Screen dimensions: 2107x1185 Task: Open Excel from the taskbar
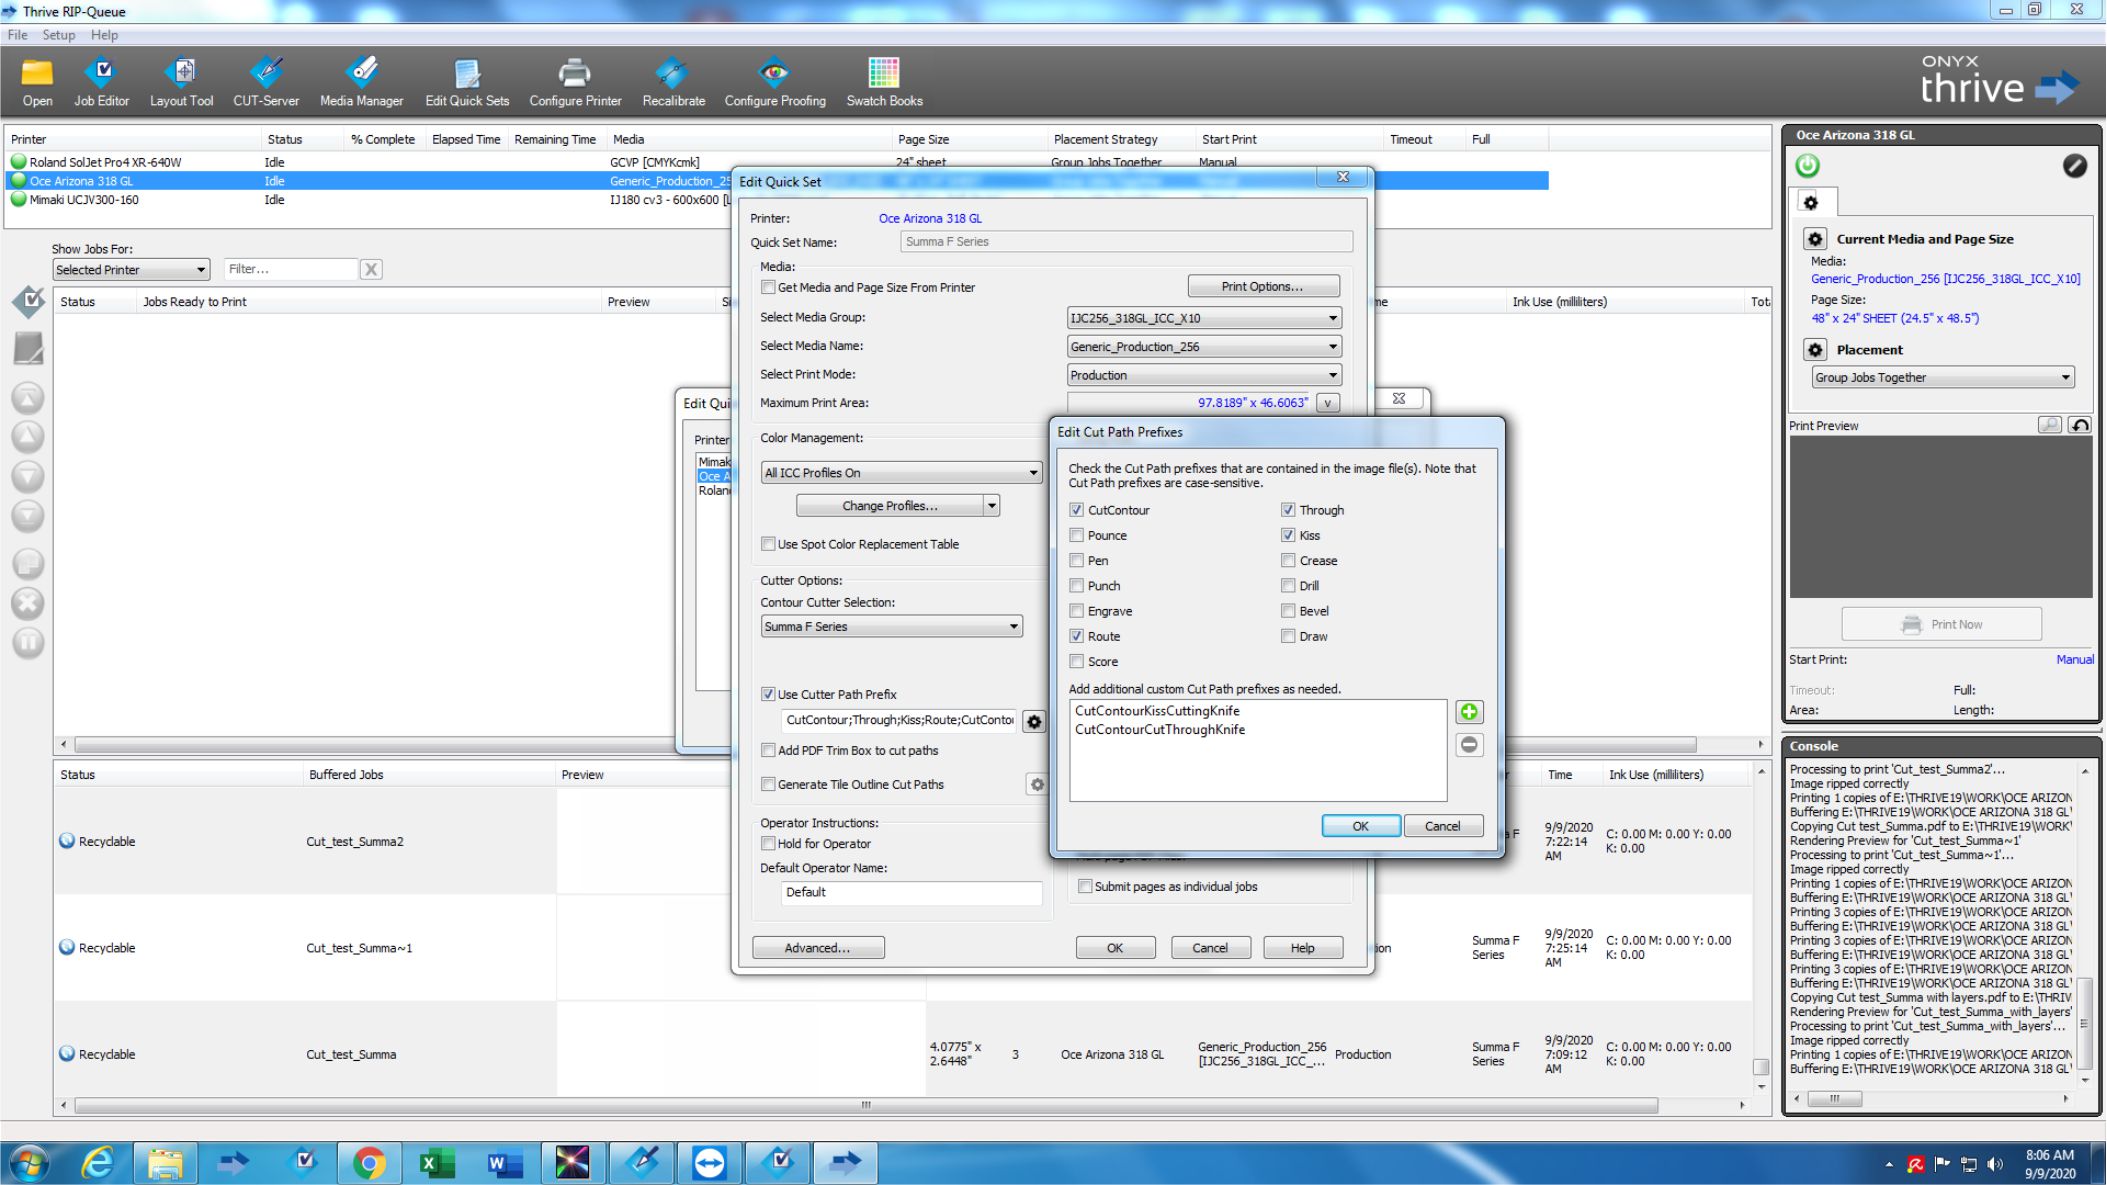tap(437, 1163)
